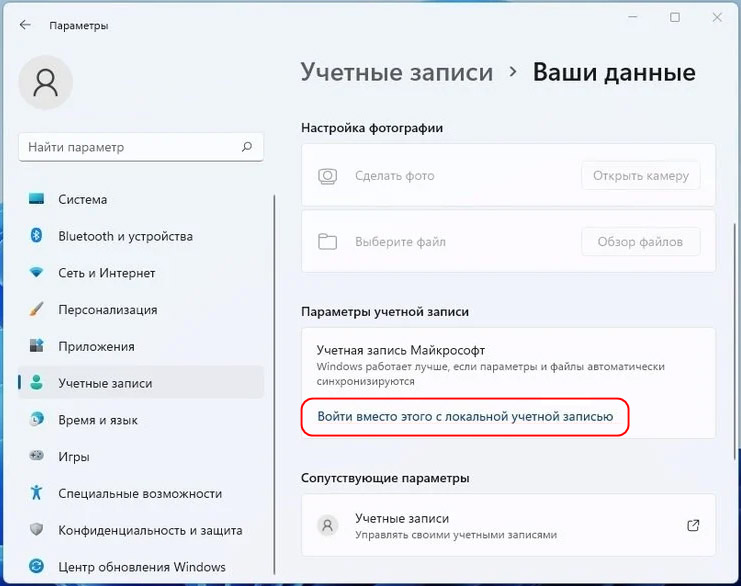Open Конфиденциальность и защита section

coord(141,530)
